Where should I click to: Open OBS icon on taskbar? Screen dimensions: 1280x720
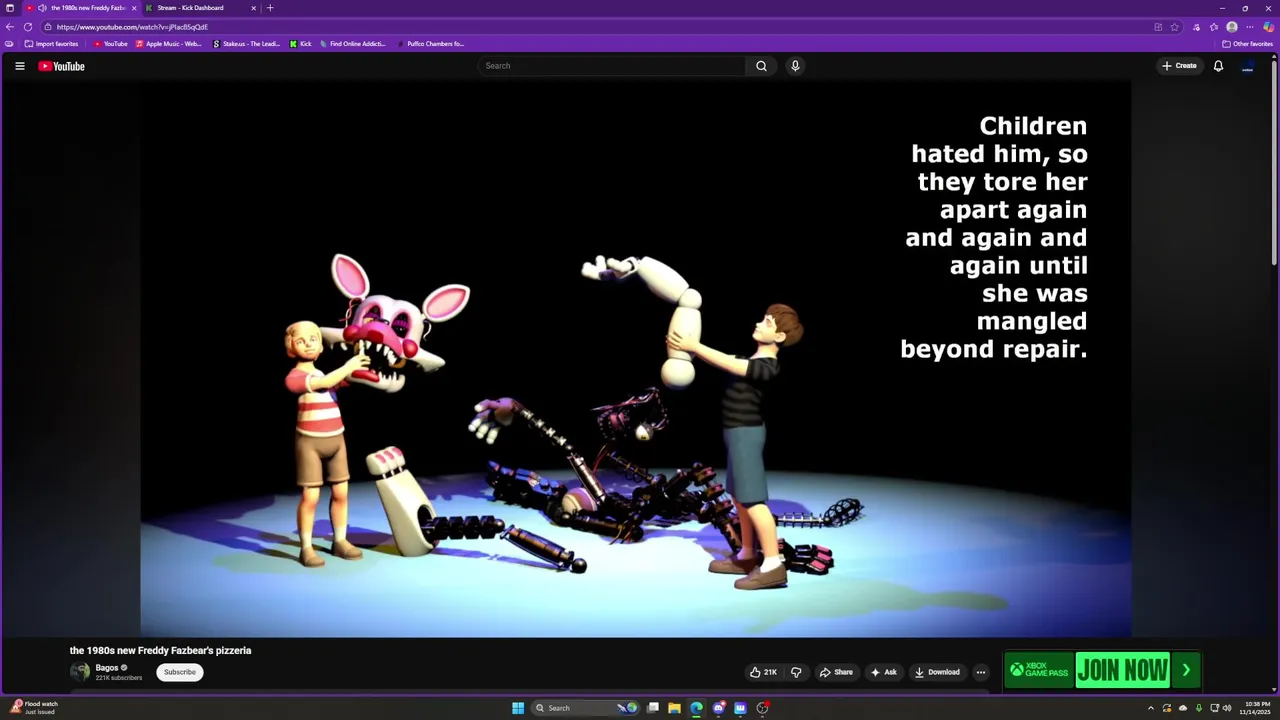762,708
